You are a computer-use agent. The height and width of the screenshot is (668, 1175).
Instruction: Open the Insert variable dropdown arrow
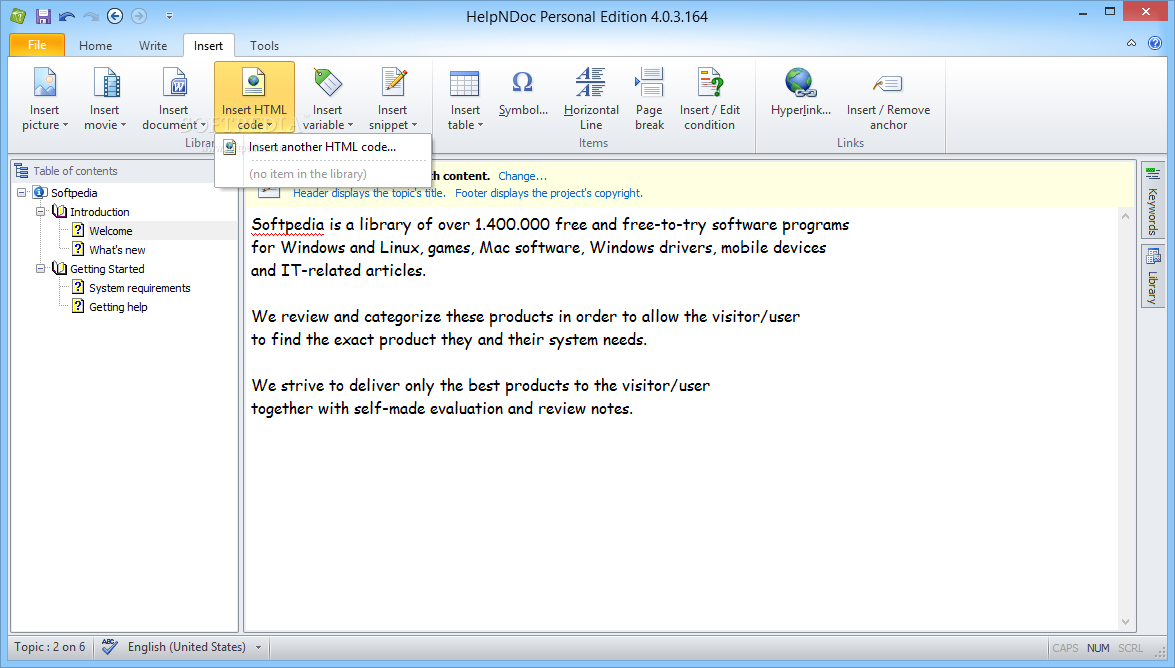[x=350, y=125]
